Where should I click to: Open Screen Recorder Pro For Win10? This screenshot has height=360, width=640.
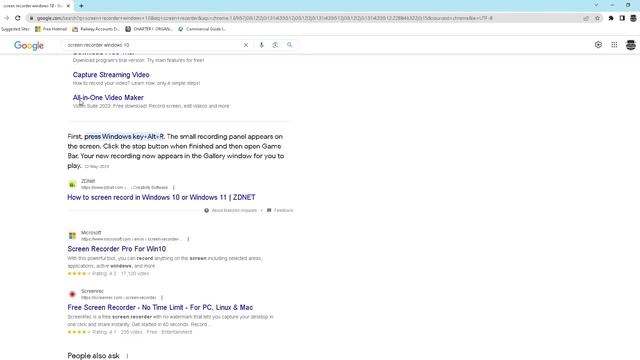116,249
